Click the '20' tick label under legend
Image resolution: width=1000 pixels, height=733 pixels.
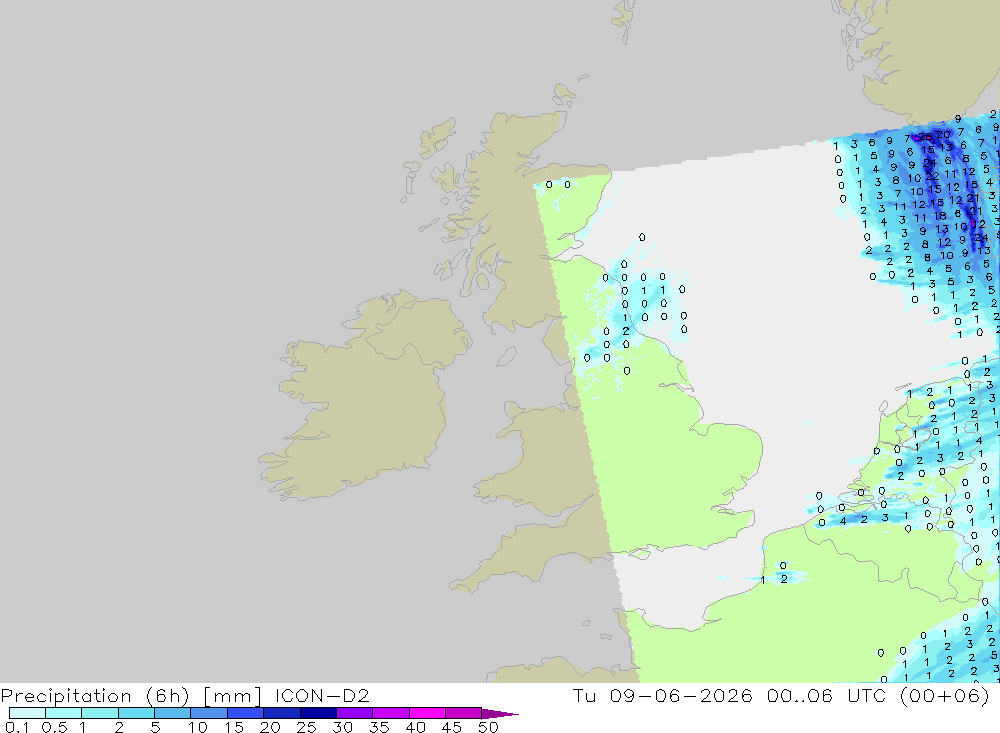pos(270,727)
